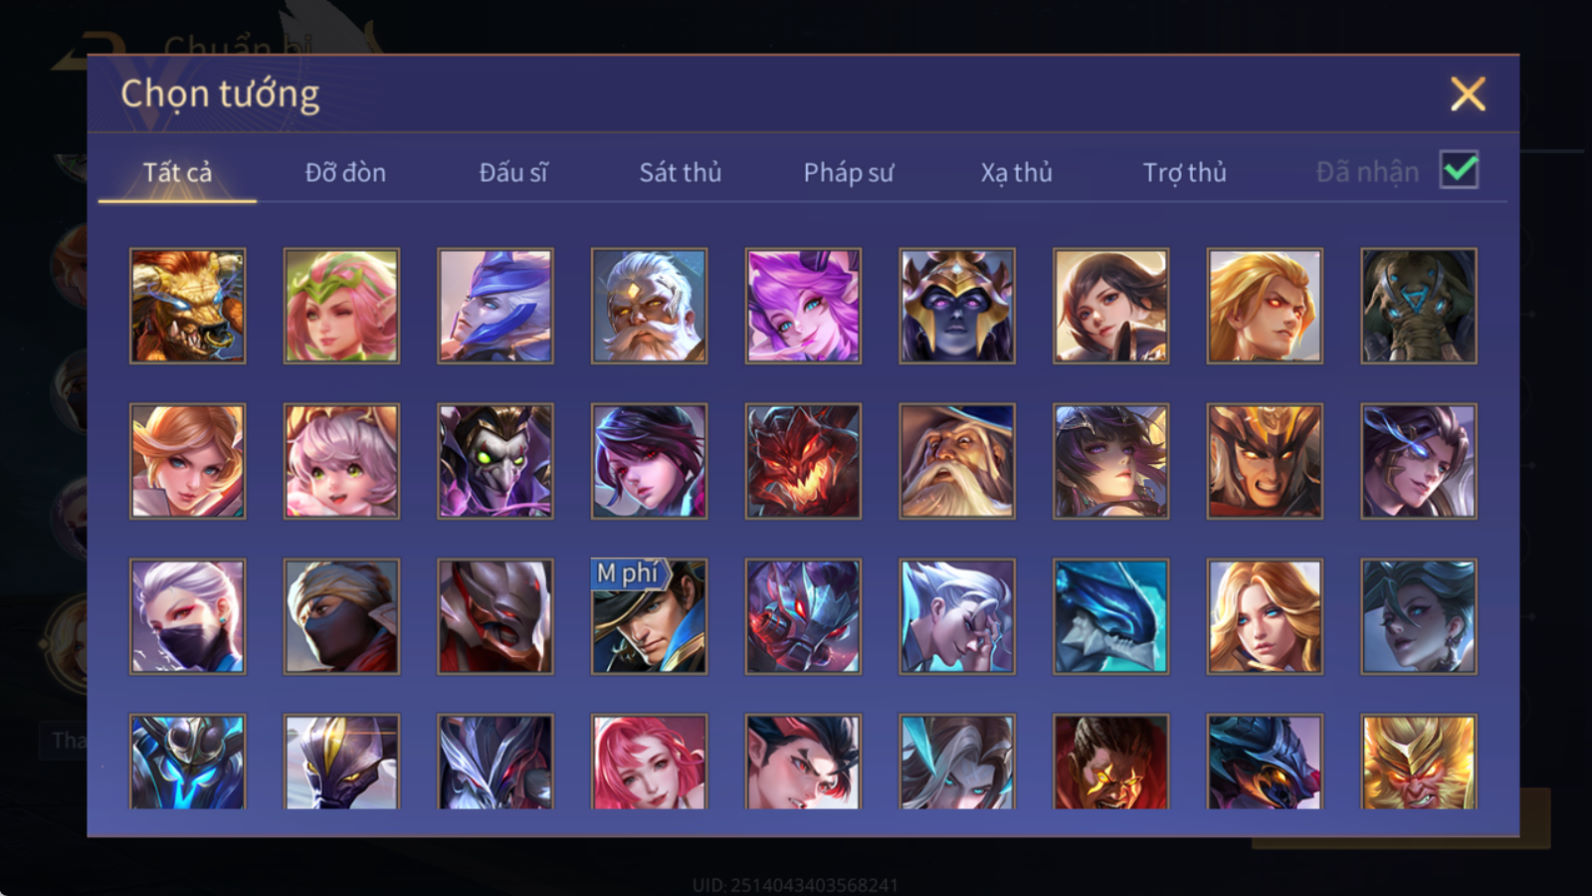
Task: Close the "Chọn tướng" dialog
Action: 1468,94
